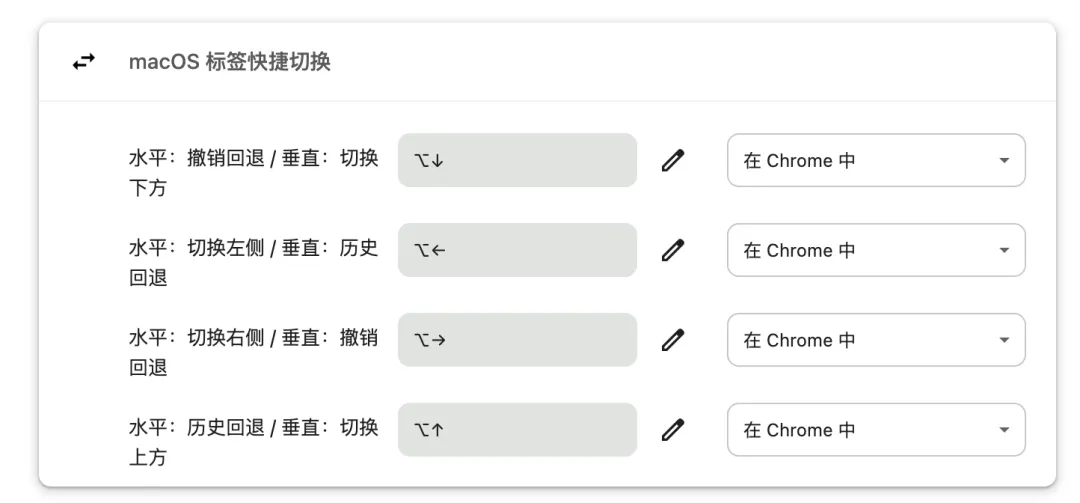Screen dimensions: 1080x503
Task: Open "在 Chrome 中" dropdown for ⌥← row
Action: coord(875,250)
